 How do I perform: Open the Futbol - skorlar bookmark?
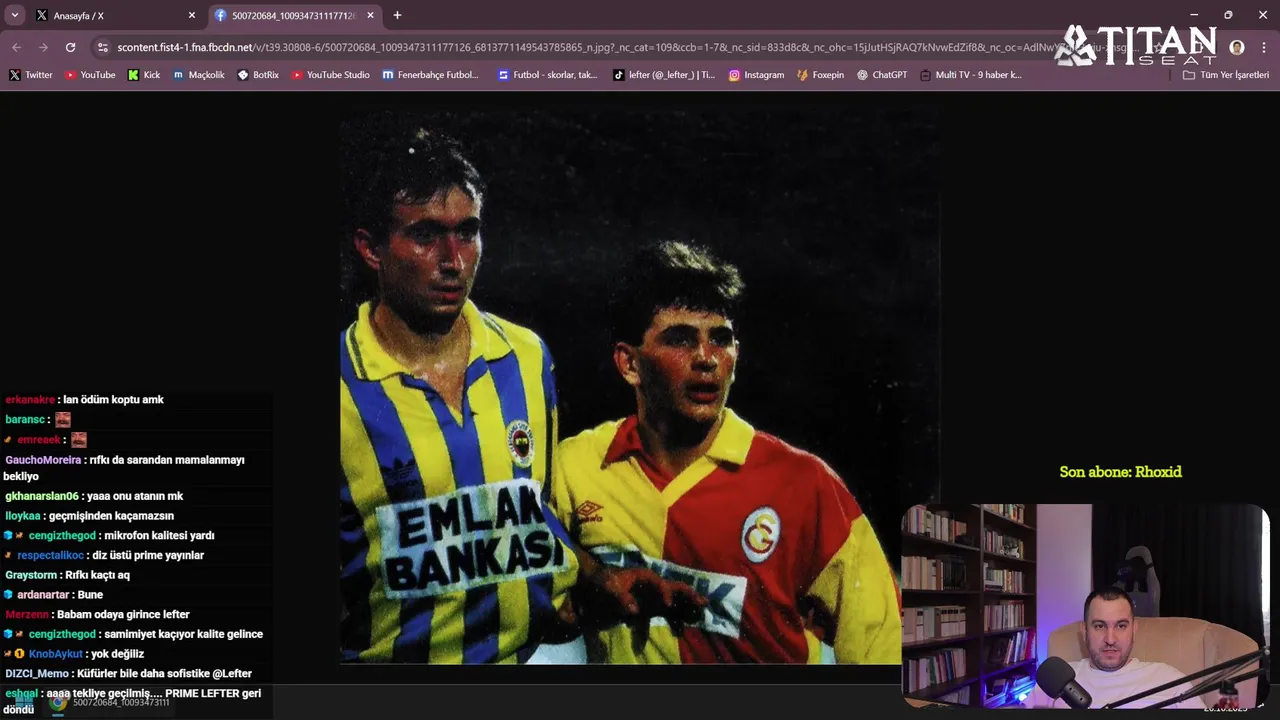548,75
